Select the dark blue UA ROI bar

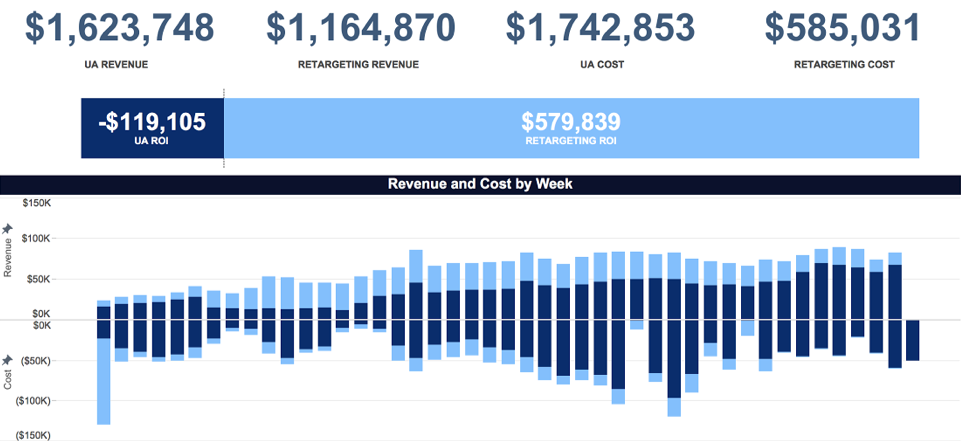click(152, 129)
